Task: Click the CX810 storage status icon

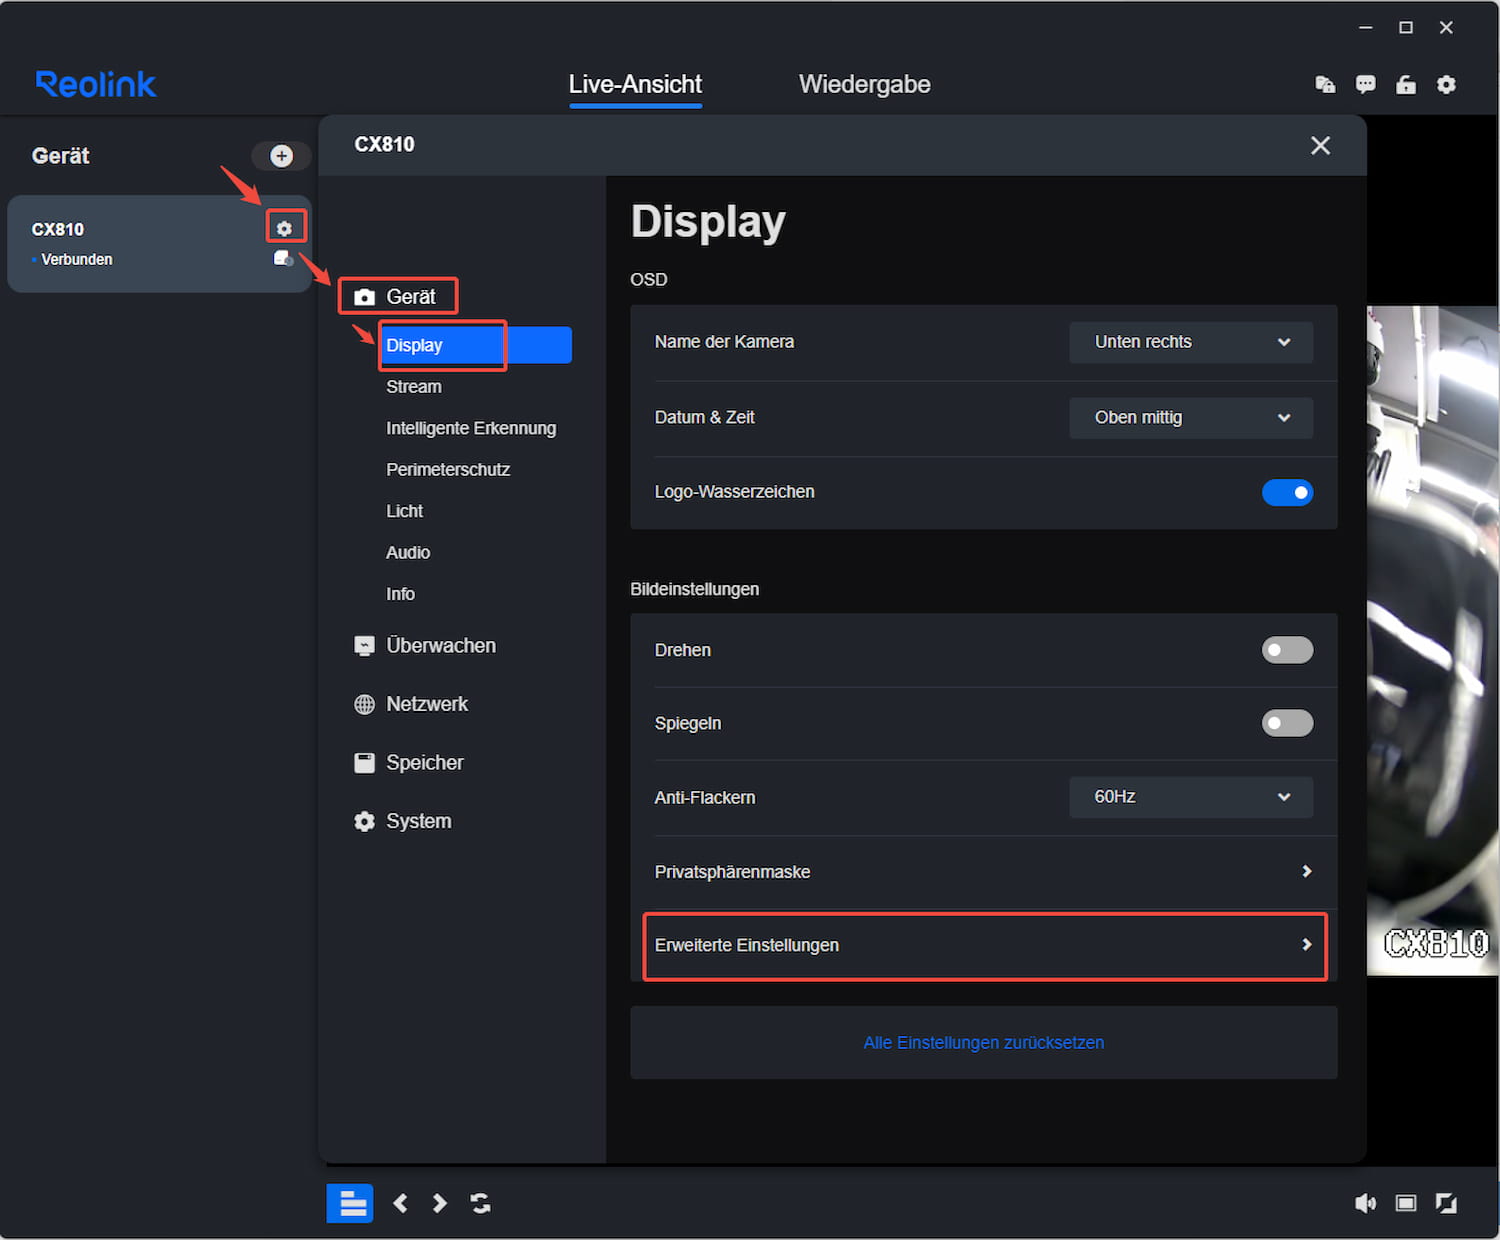Action: pyautogui.click(x=283, y=258)
